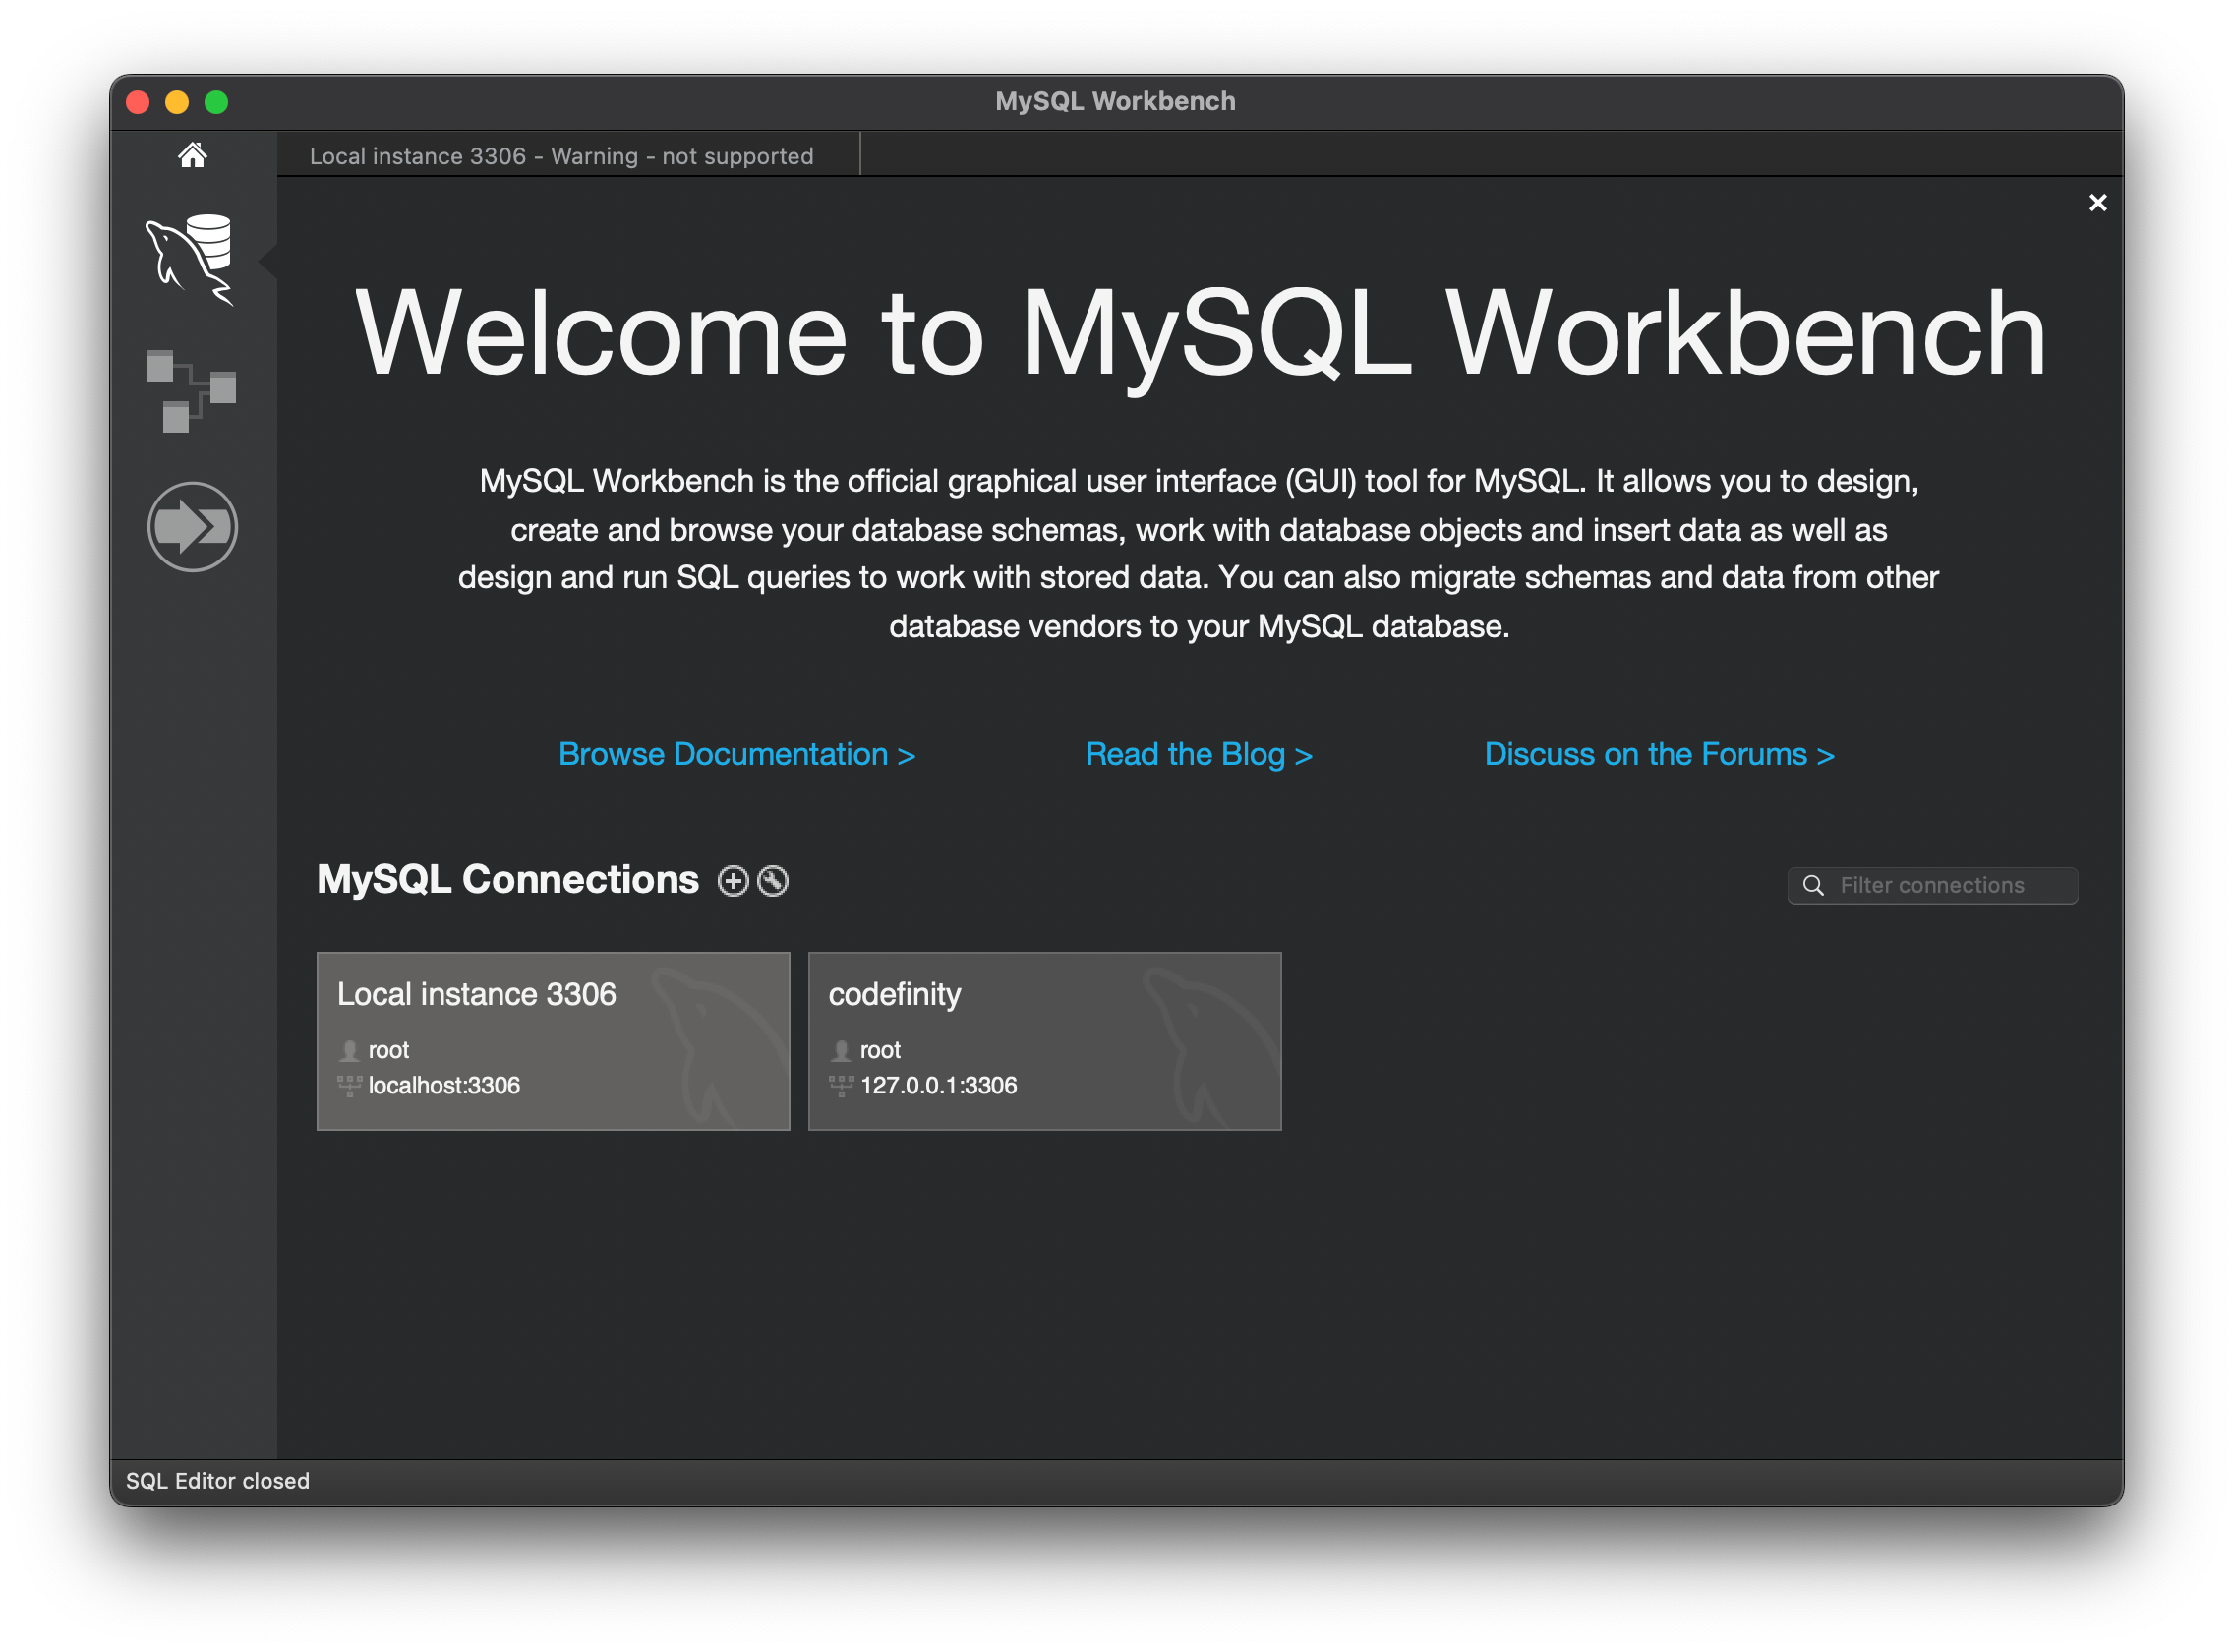Screen dimensions: 2234x1652
Task: Open the models view sidebar icon
Action: tap(191, 391)
